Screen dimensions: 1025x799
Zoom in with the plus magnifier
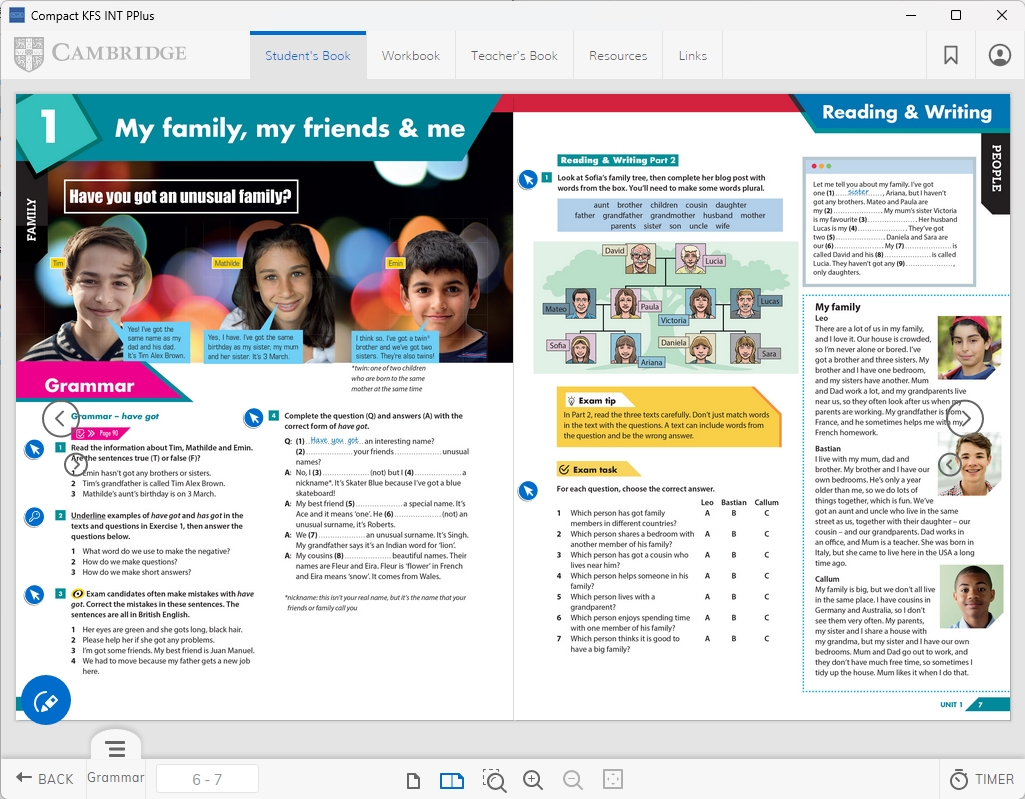coord(533,779)
